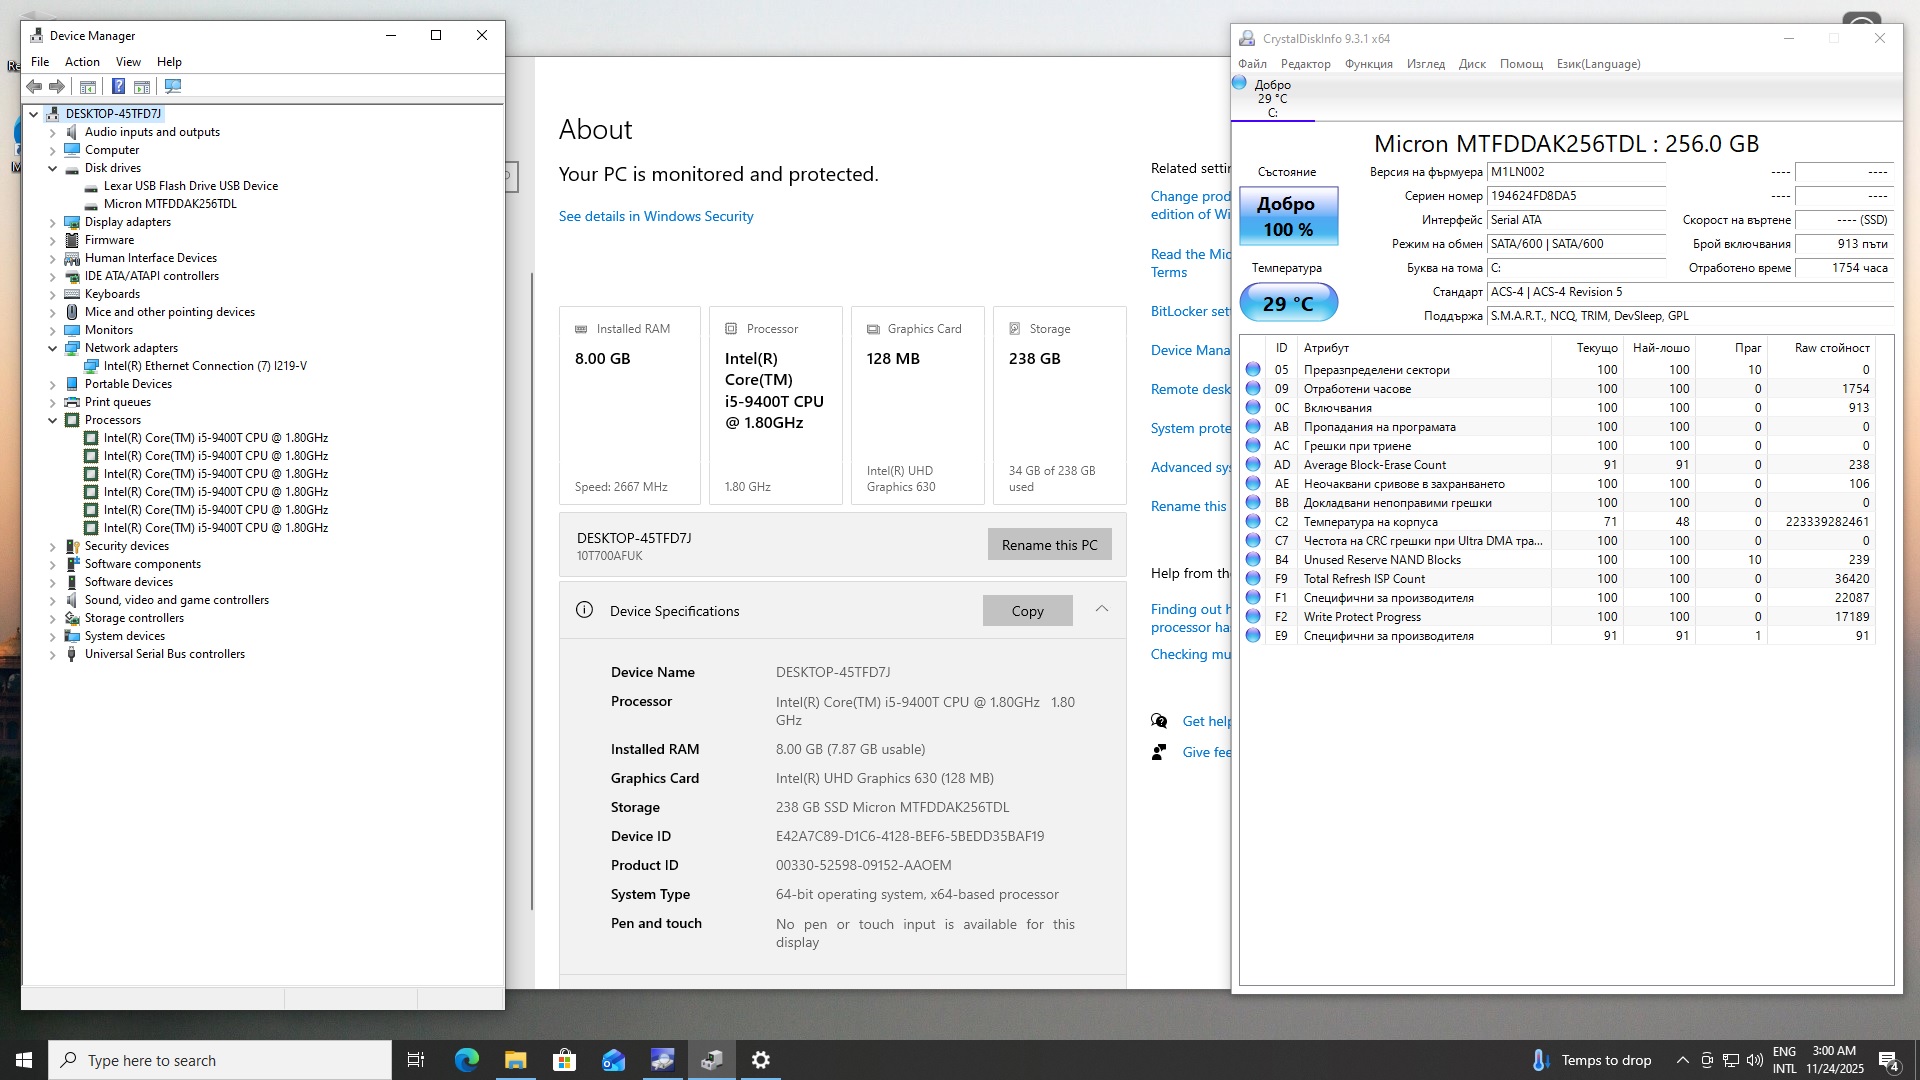Click Copy button for Device Specifications
The width and height of the screenshot is (1920, 1080).
pyautogui.click(x=1027, y=611)
